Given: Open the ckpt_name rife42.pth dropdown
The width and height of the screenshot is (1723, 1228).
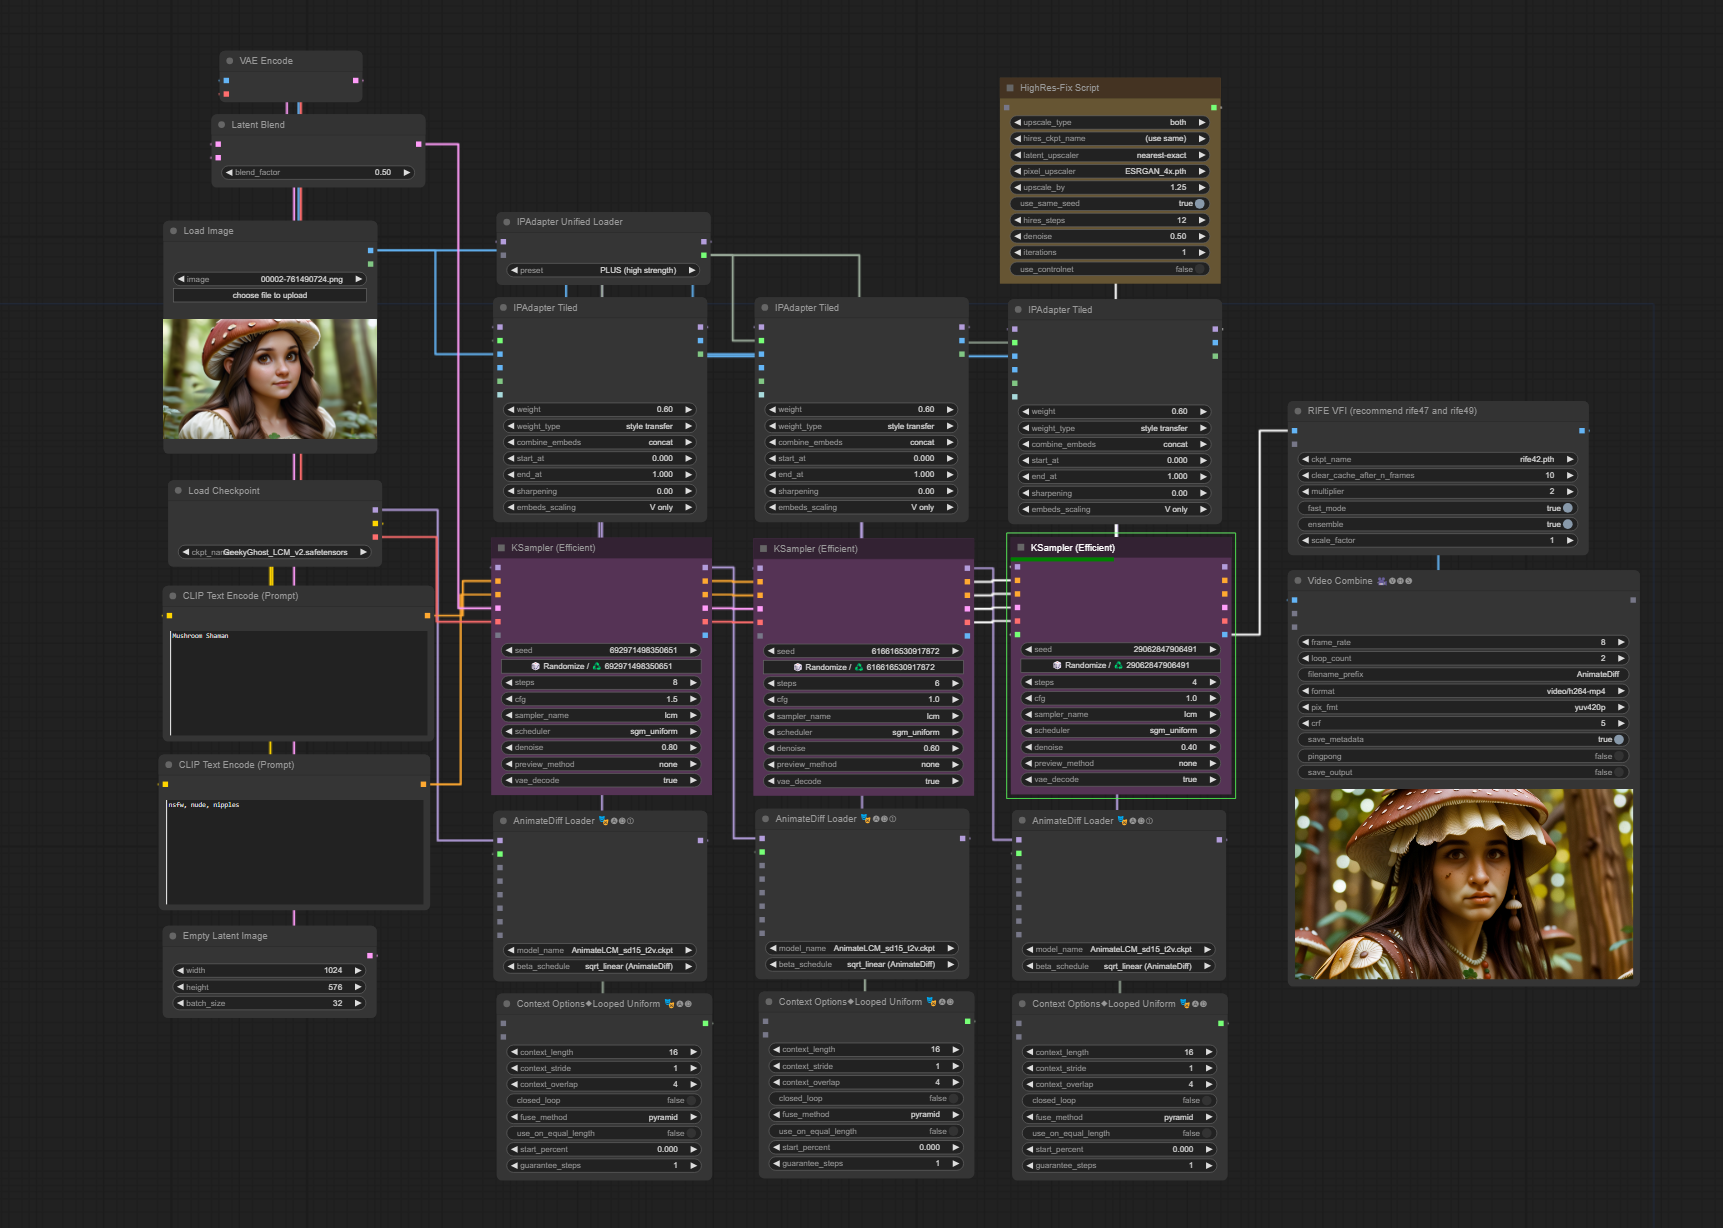Looking at the screenshot, I should coord(1438,459).
